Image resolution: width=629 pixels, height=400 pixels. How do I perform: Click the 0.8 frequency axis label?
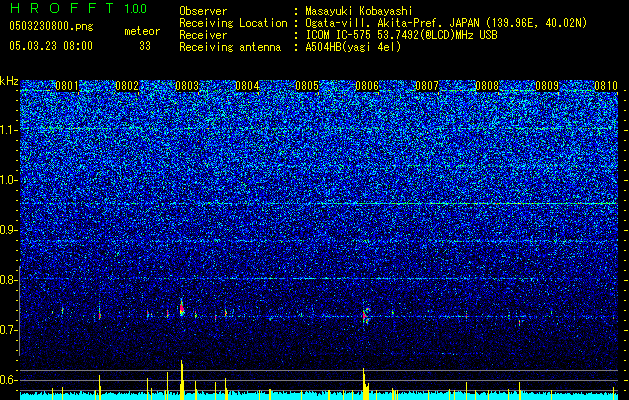(8, 280)
